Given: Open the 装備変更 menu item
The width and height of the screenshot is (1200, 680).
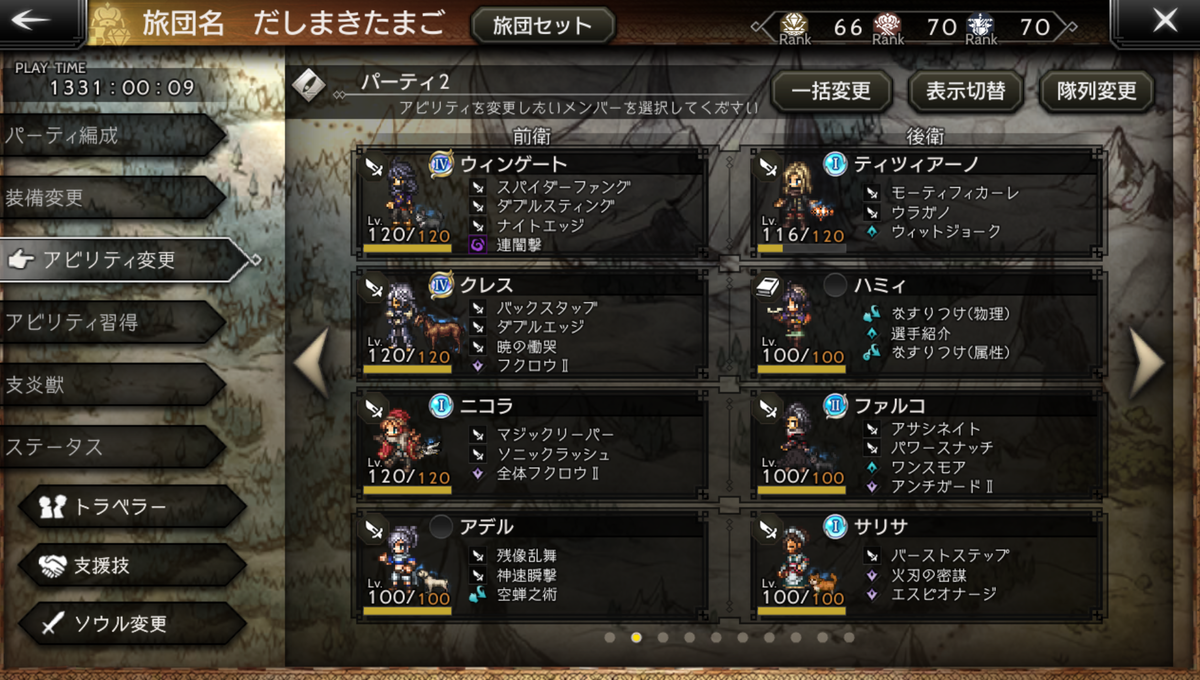Looking at the screenshot, I should coord(110,197).
